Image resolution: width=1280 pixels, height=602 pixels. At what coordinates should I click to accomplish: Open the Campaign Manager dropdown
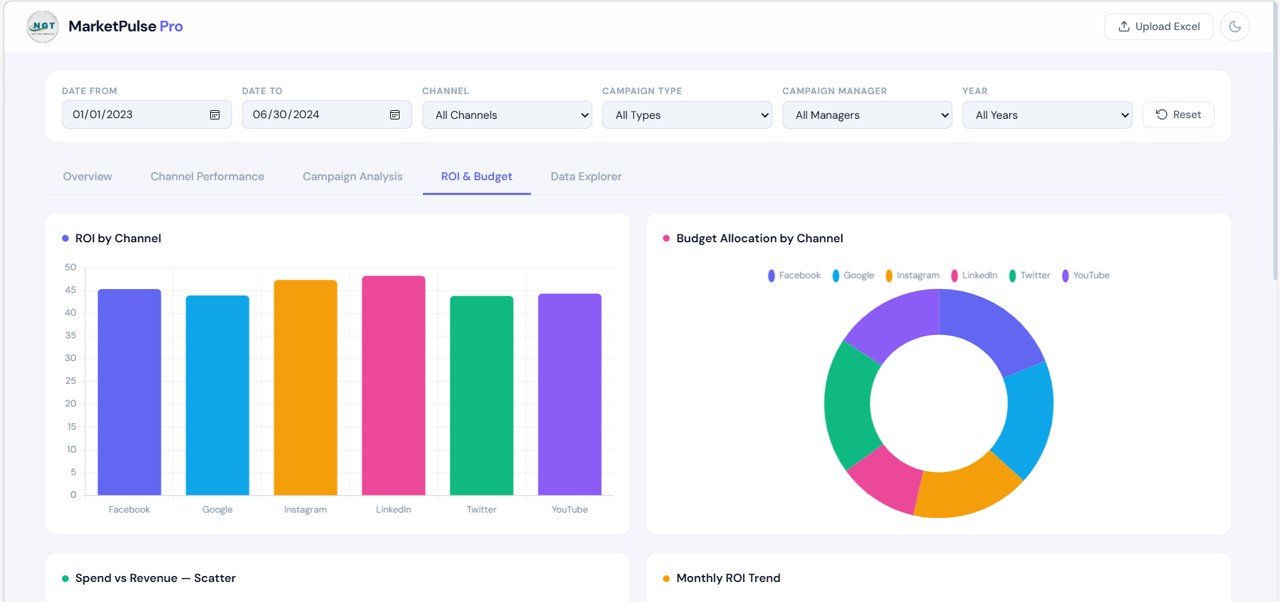tap(866, 114)
